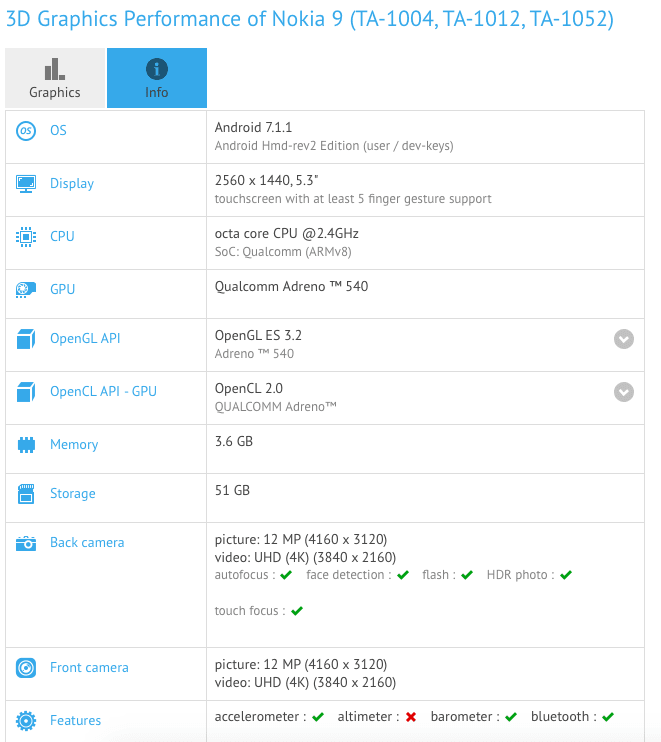Click the GPU card icon
The image size is (661, 742).
[26, 290]
